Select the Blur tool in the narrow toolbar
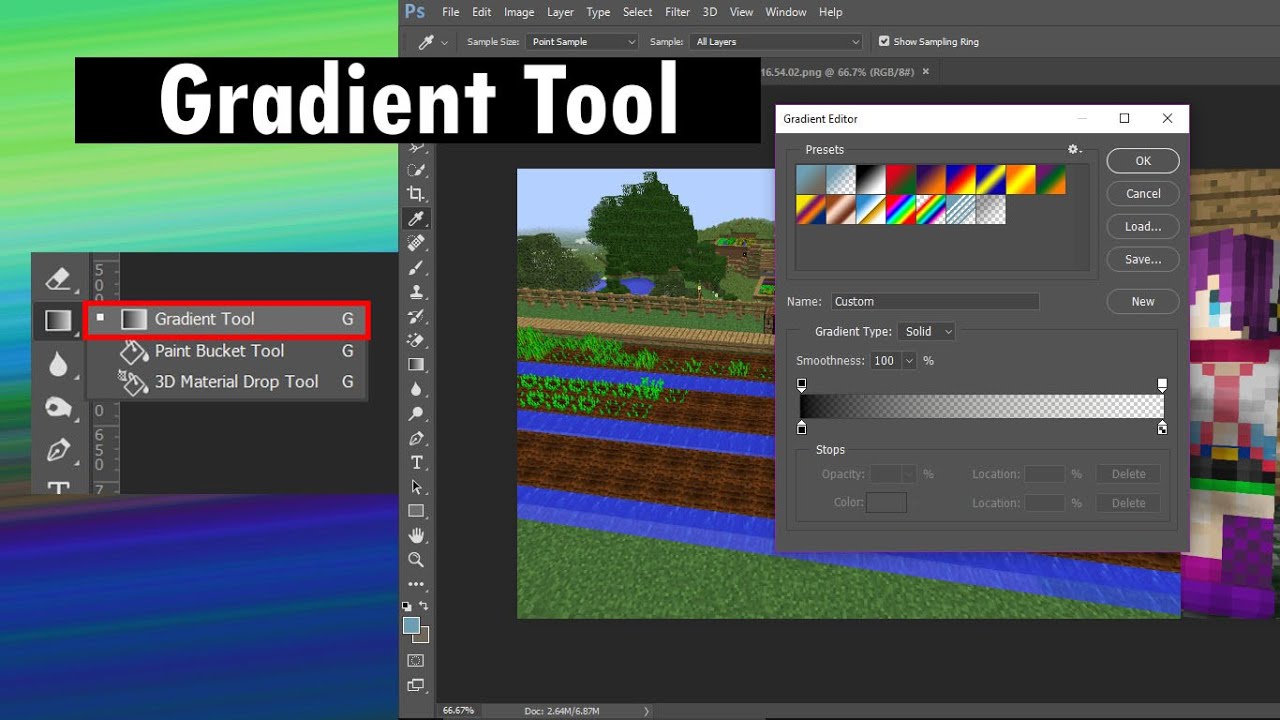 416,389
